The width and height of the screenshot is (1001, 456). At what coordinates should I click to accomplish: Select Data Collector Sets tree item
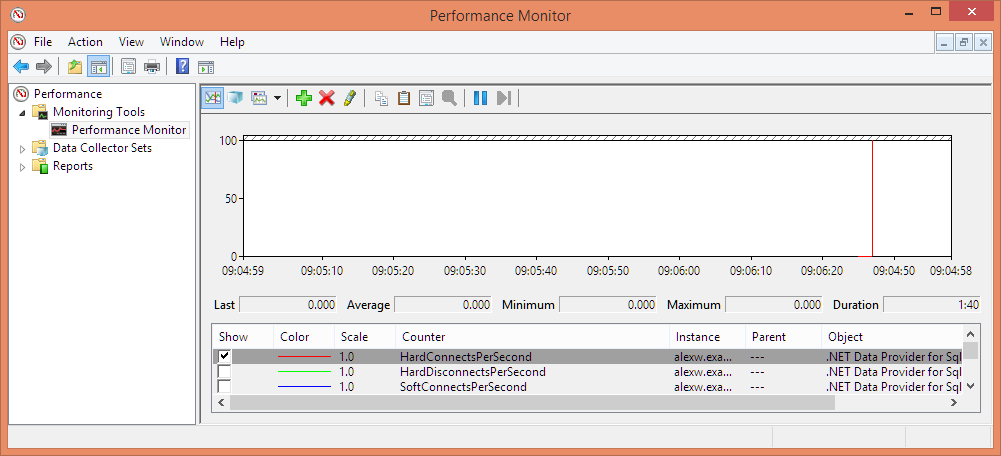[x=102, y=148]
